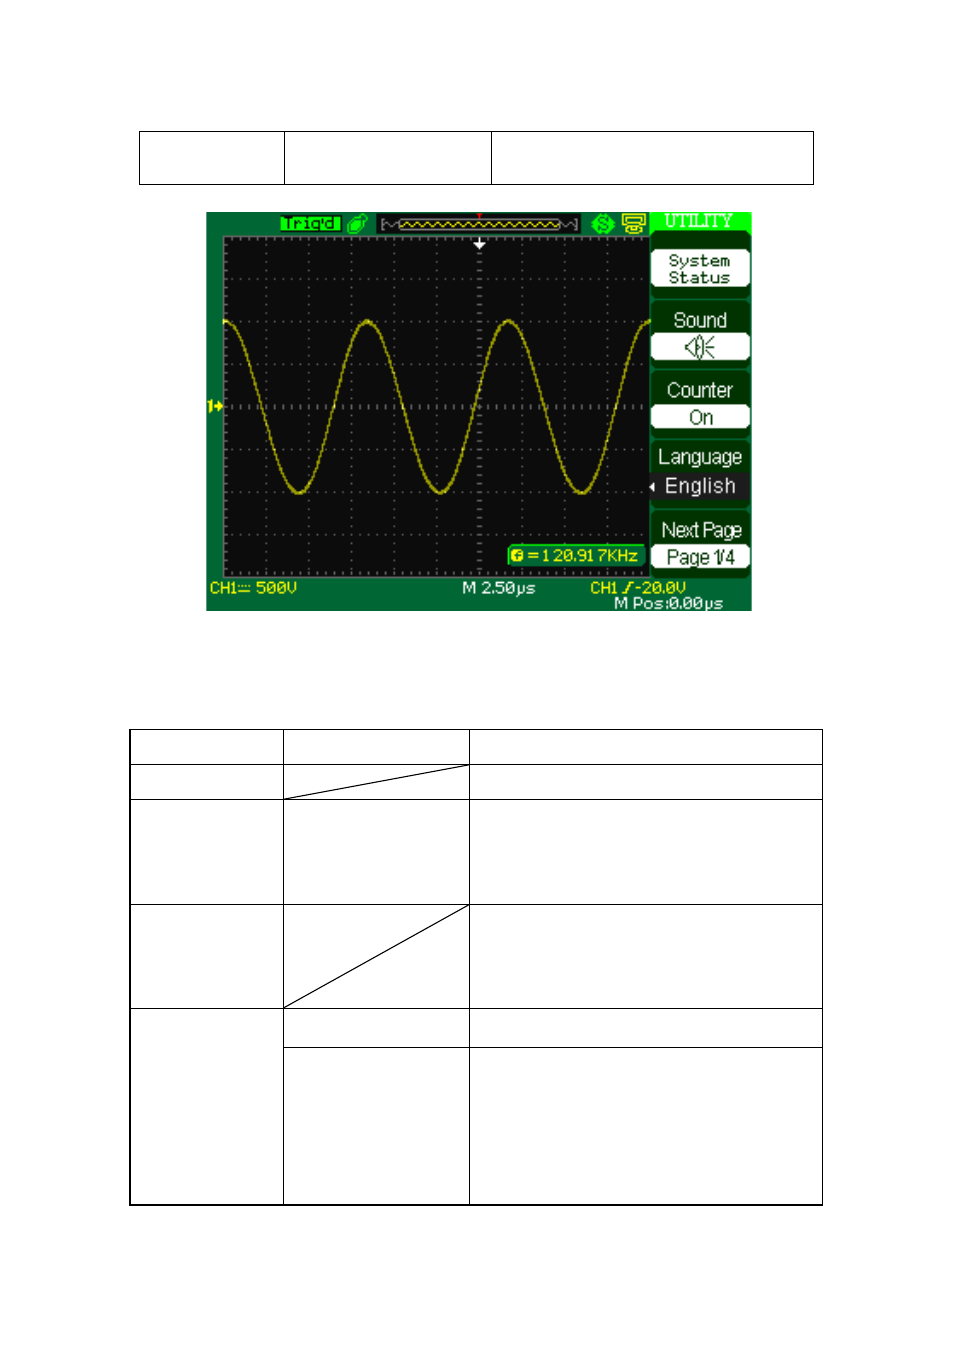
Task: Click the yellow printer/USB icon at top
Action: coord(634,224)
